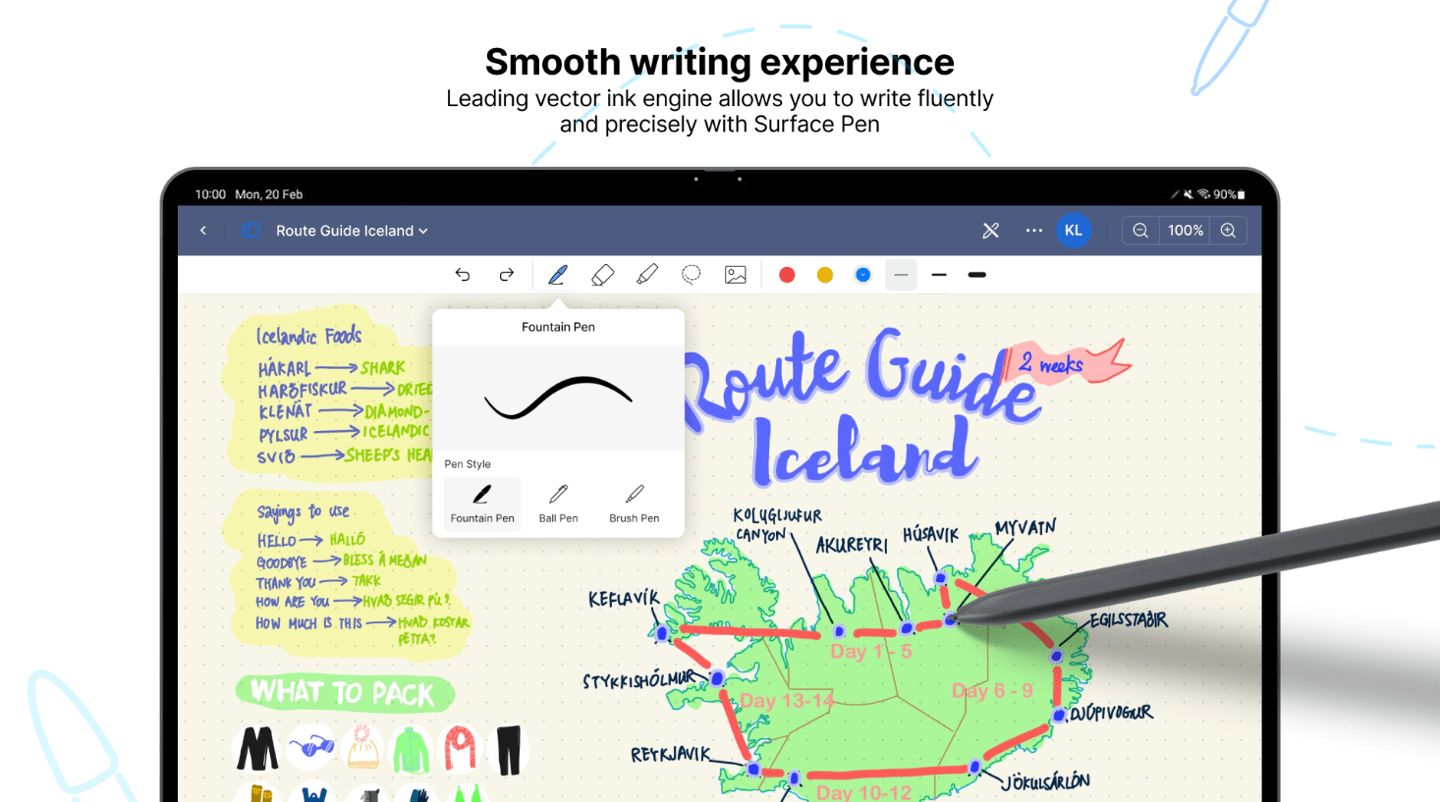Pick the red color swatch
The image size is (1440, 802).
point(787,275)
